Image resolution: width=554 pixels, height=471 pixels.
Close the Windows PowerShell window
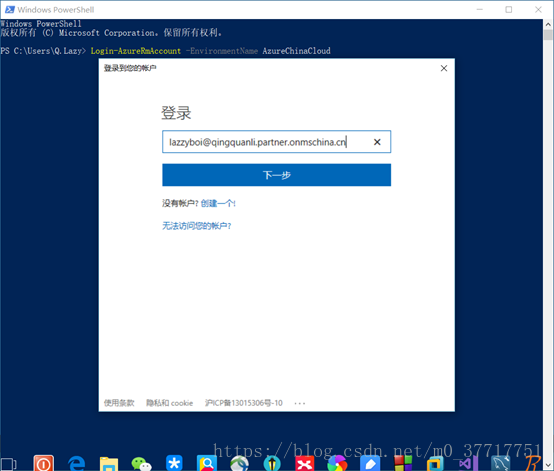[x=538, y=10]
